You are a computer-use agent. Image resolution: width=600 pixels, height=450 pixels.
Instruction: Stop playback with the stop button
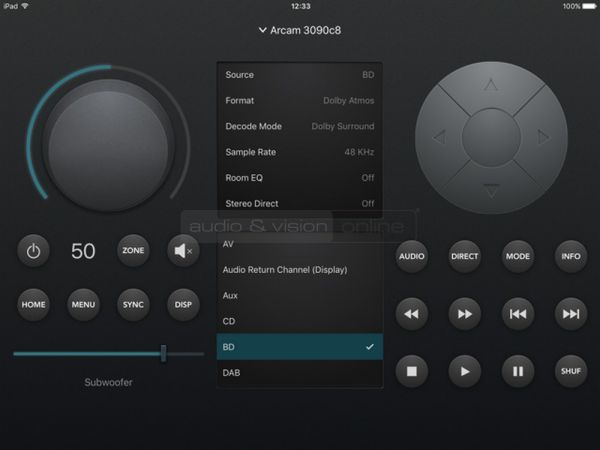click(x=411, y=371)
